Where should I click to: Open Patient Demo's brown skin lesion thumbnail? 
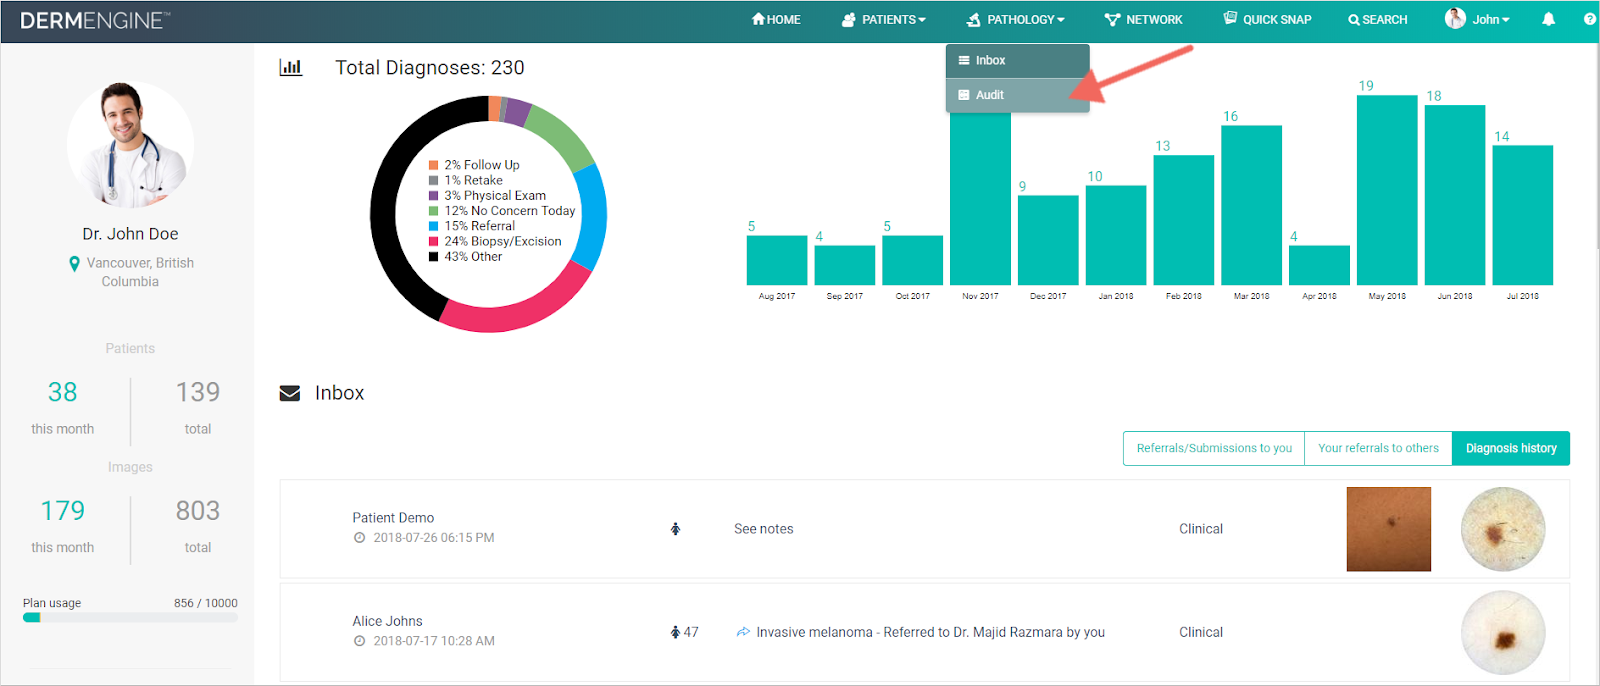tap(1388, 529)
